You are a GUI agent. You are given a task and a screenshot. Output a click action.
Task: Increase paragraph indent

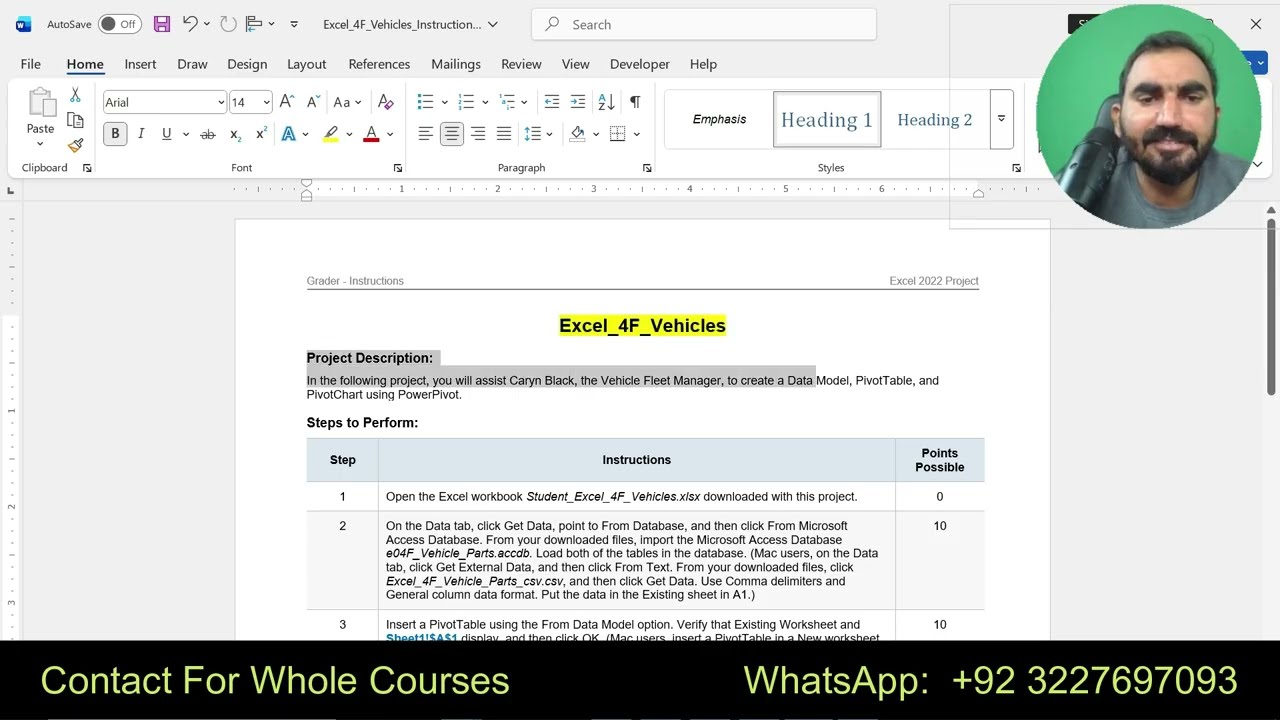(578, 102)
